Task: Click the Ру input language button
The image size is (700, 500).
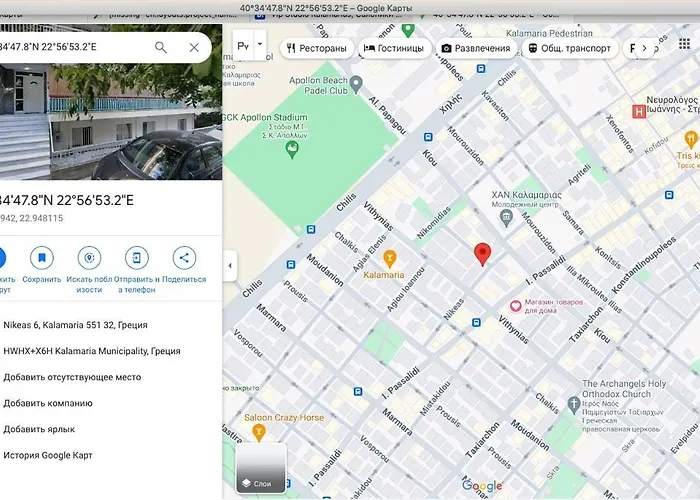Action: coord(243,46)
